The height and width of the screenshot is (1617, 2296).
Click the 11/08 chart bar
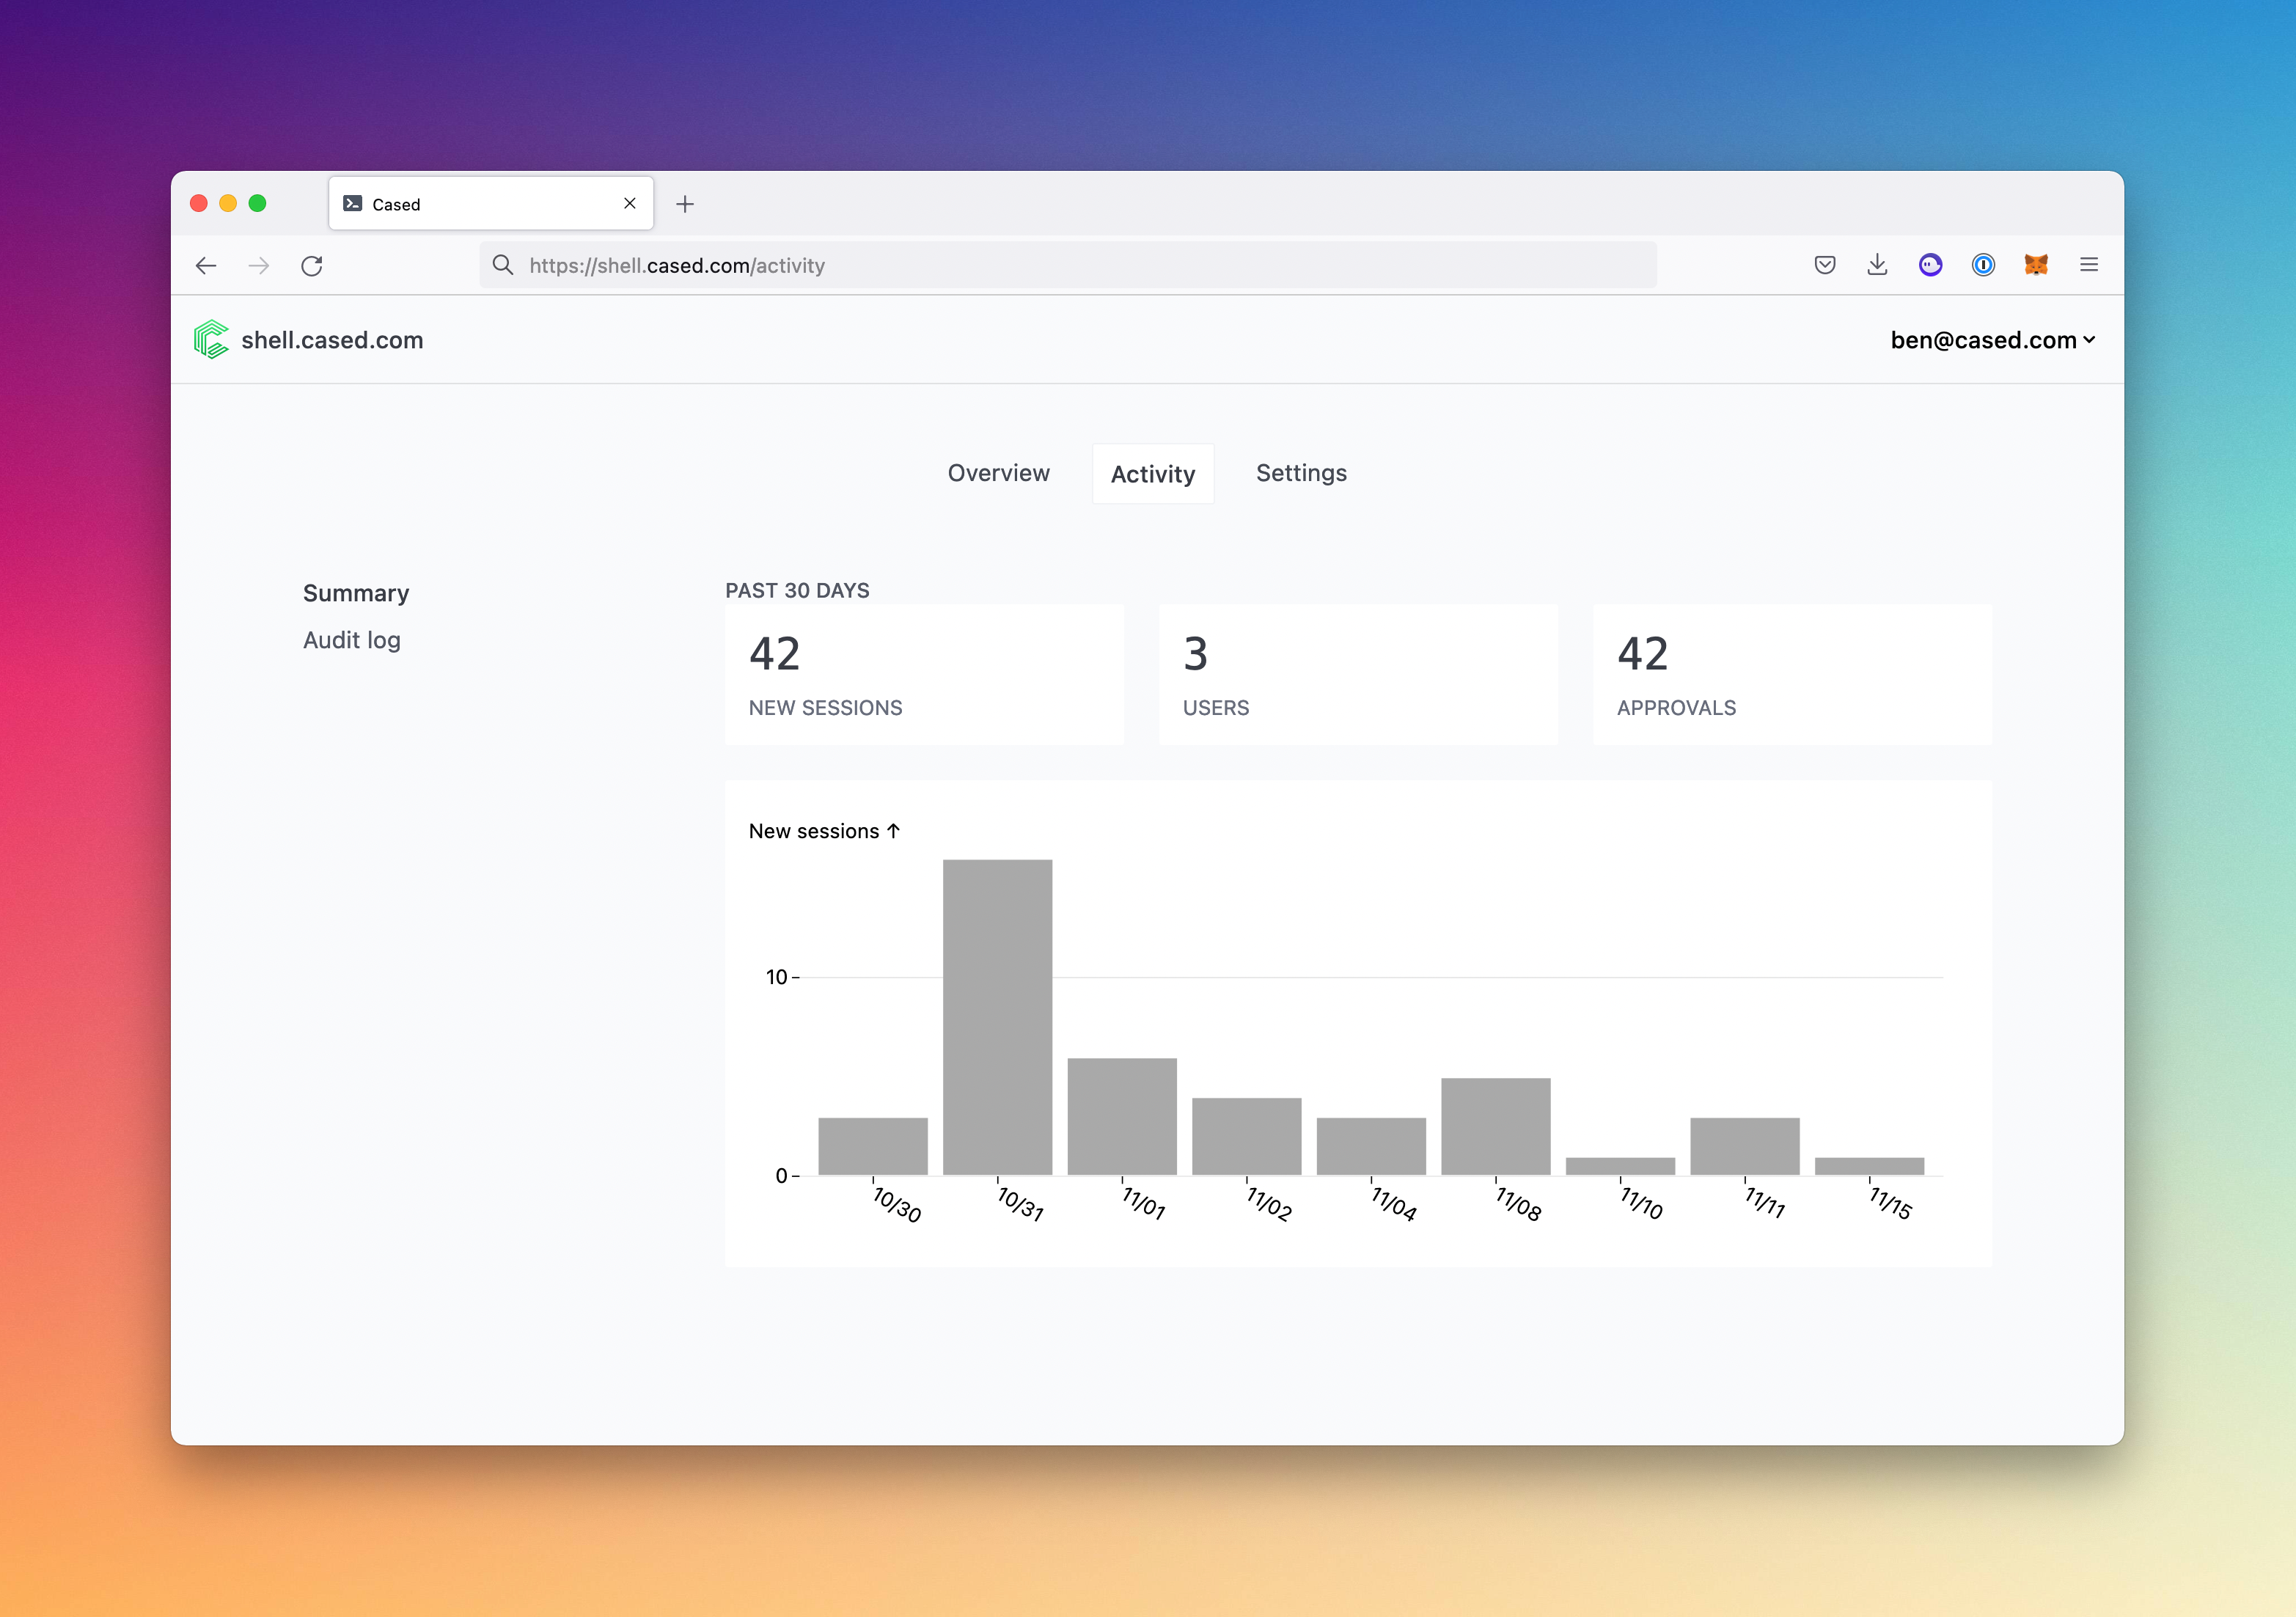point(1496,1126)
